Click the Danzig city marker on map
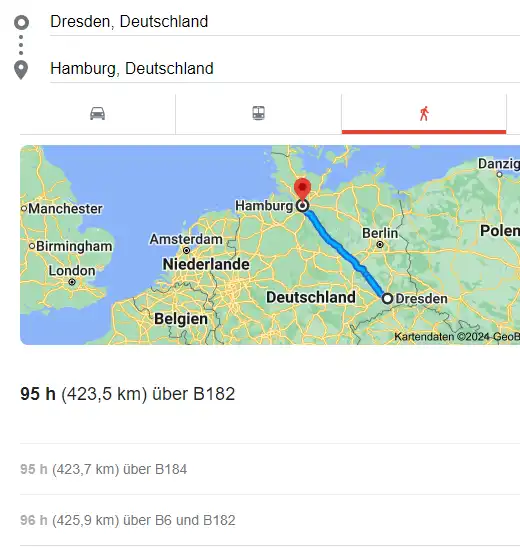Screen dimensions: 520x549 point(499,174)
